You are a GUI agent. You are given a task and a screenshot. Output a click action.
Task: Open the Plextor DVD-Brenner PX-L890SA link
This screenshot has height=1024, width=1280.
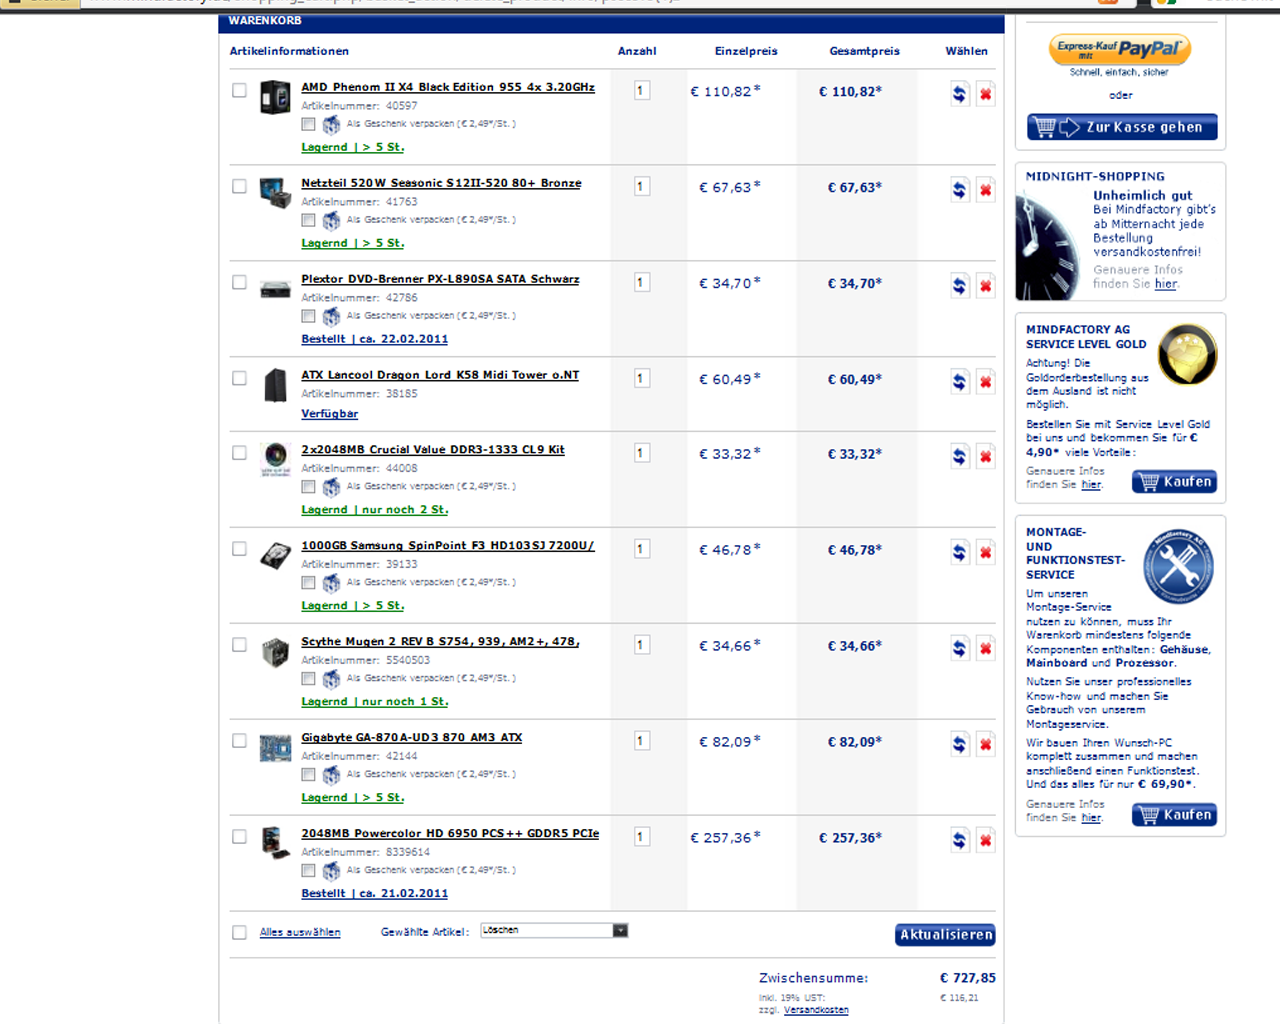(440, 280)
